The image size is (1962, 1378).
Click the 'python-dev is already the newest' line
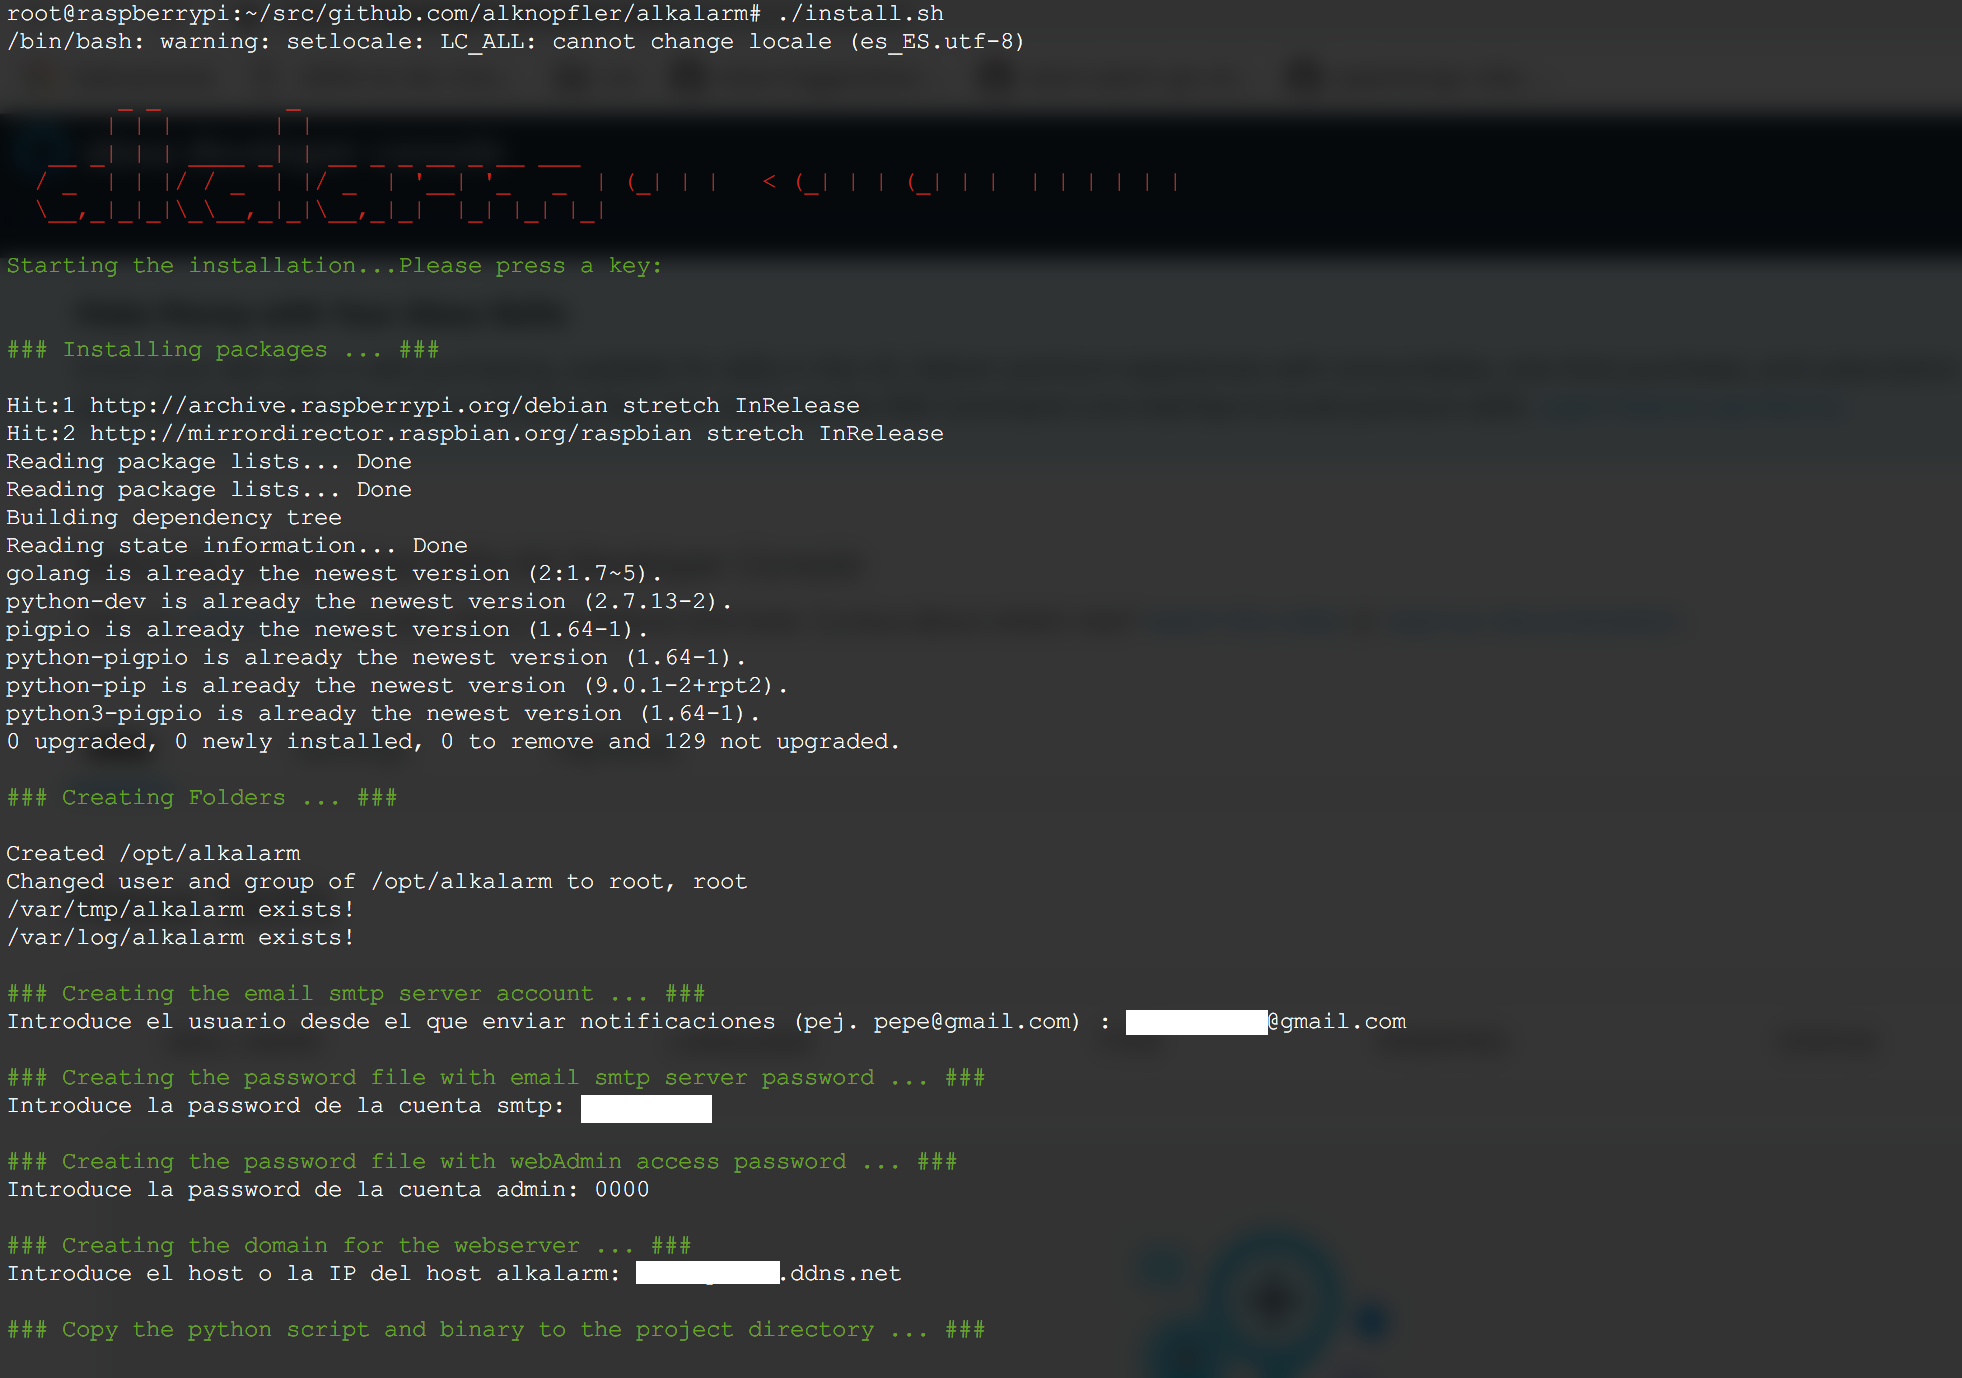[x=369, y=602]
